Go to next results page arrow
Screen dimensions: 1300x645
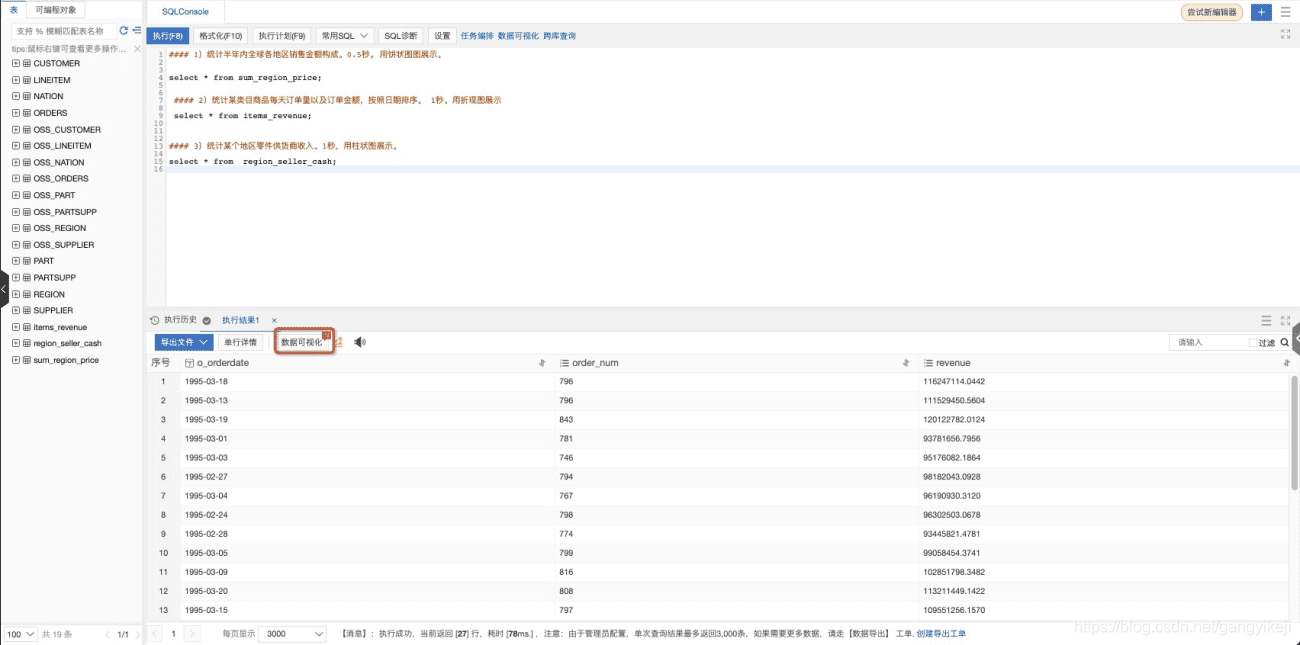click(192, 634)
